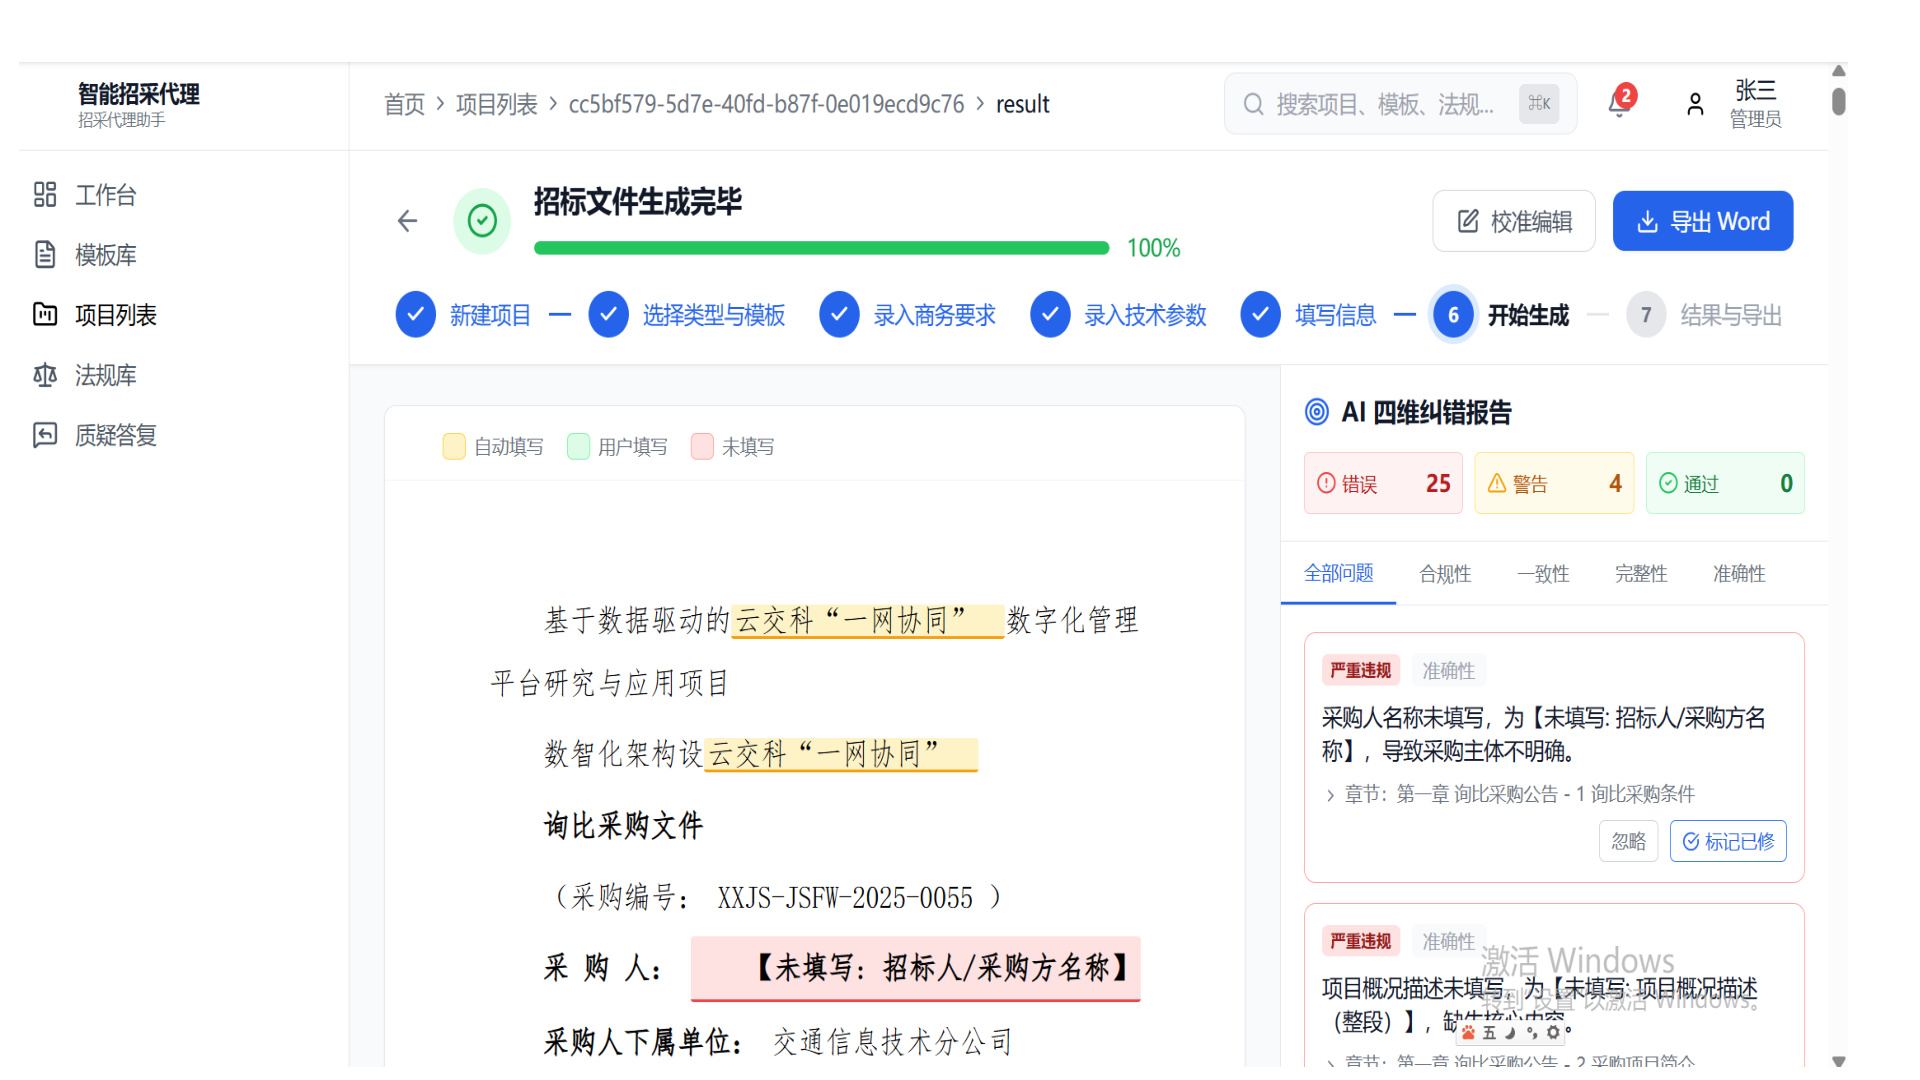Click the green 100% progress bar

click(x=821, y=248)
